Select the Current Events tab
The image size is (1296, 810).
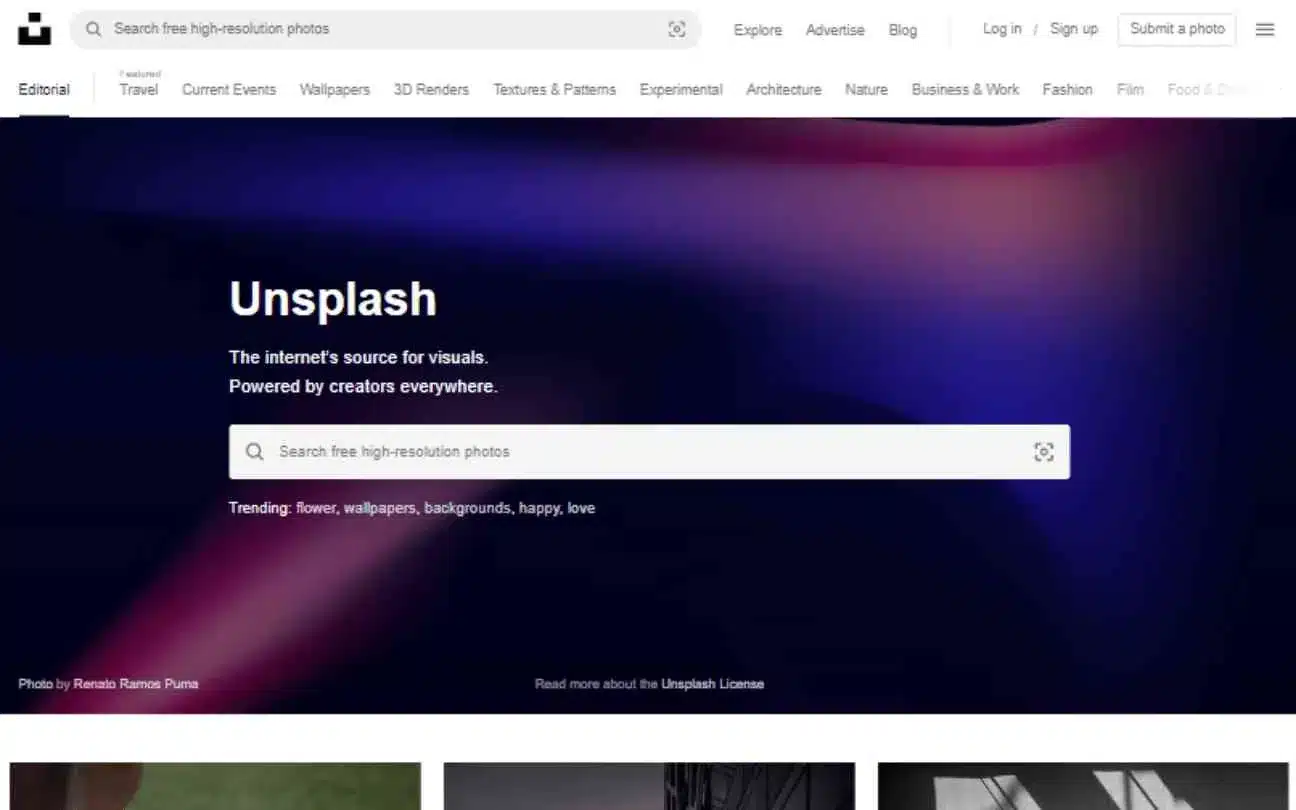pos(229,89)
